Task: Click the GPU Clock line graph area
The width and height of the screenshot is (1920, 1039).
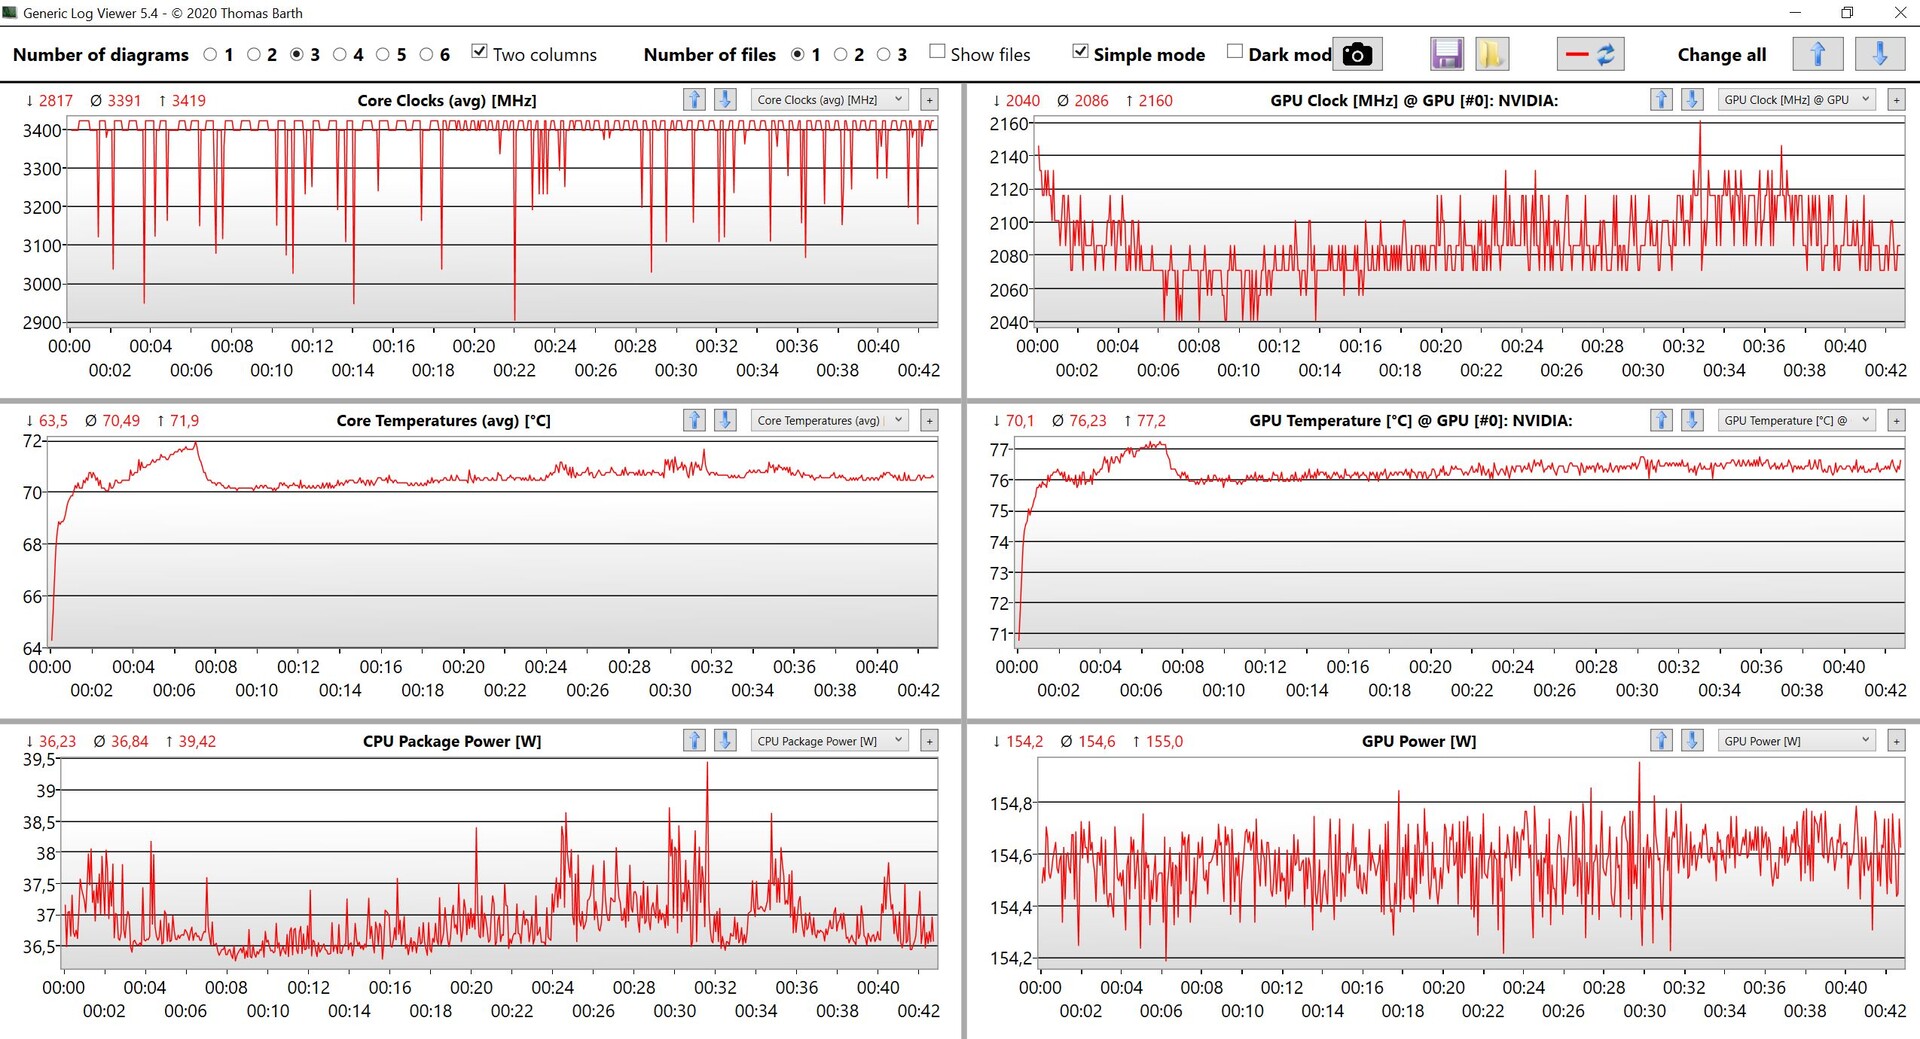Action: pos(1468,222)
